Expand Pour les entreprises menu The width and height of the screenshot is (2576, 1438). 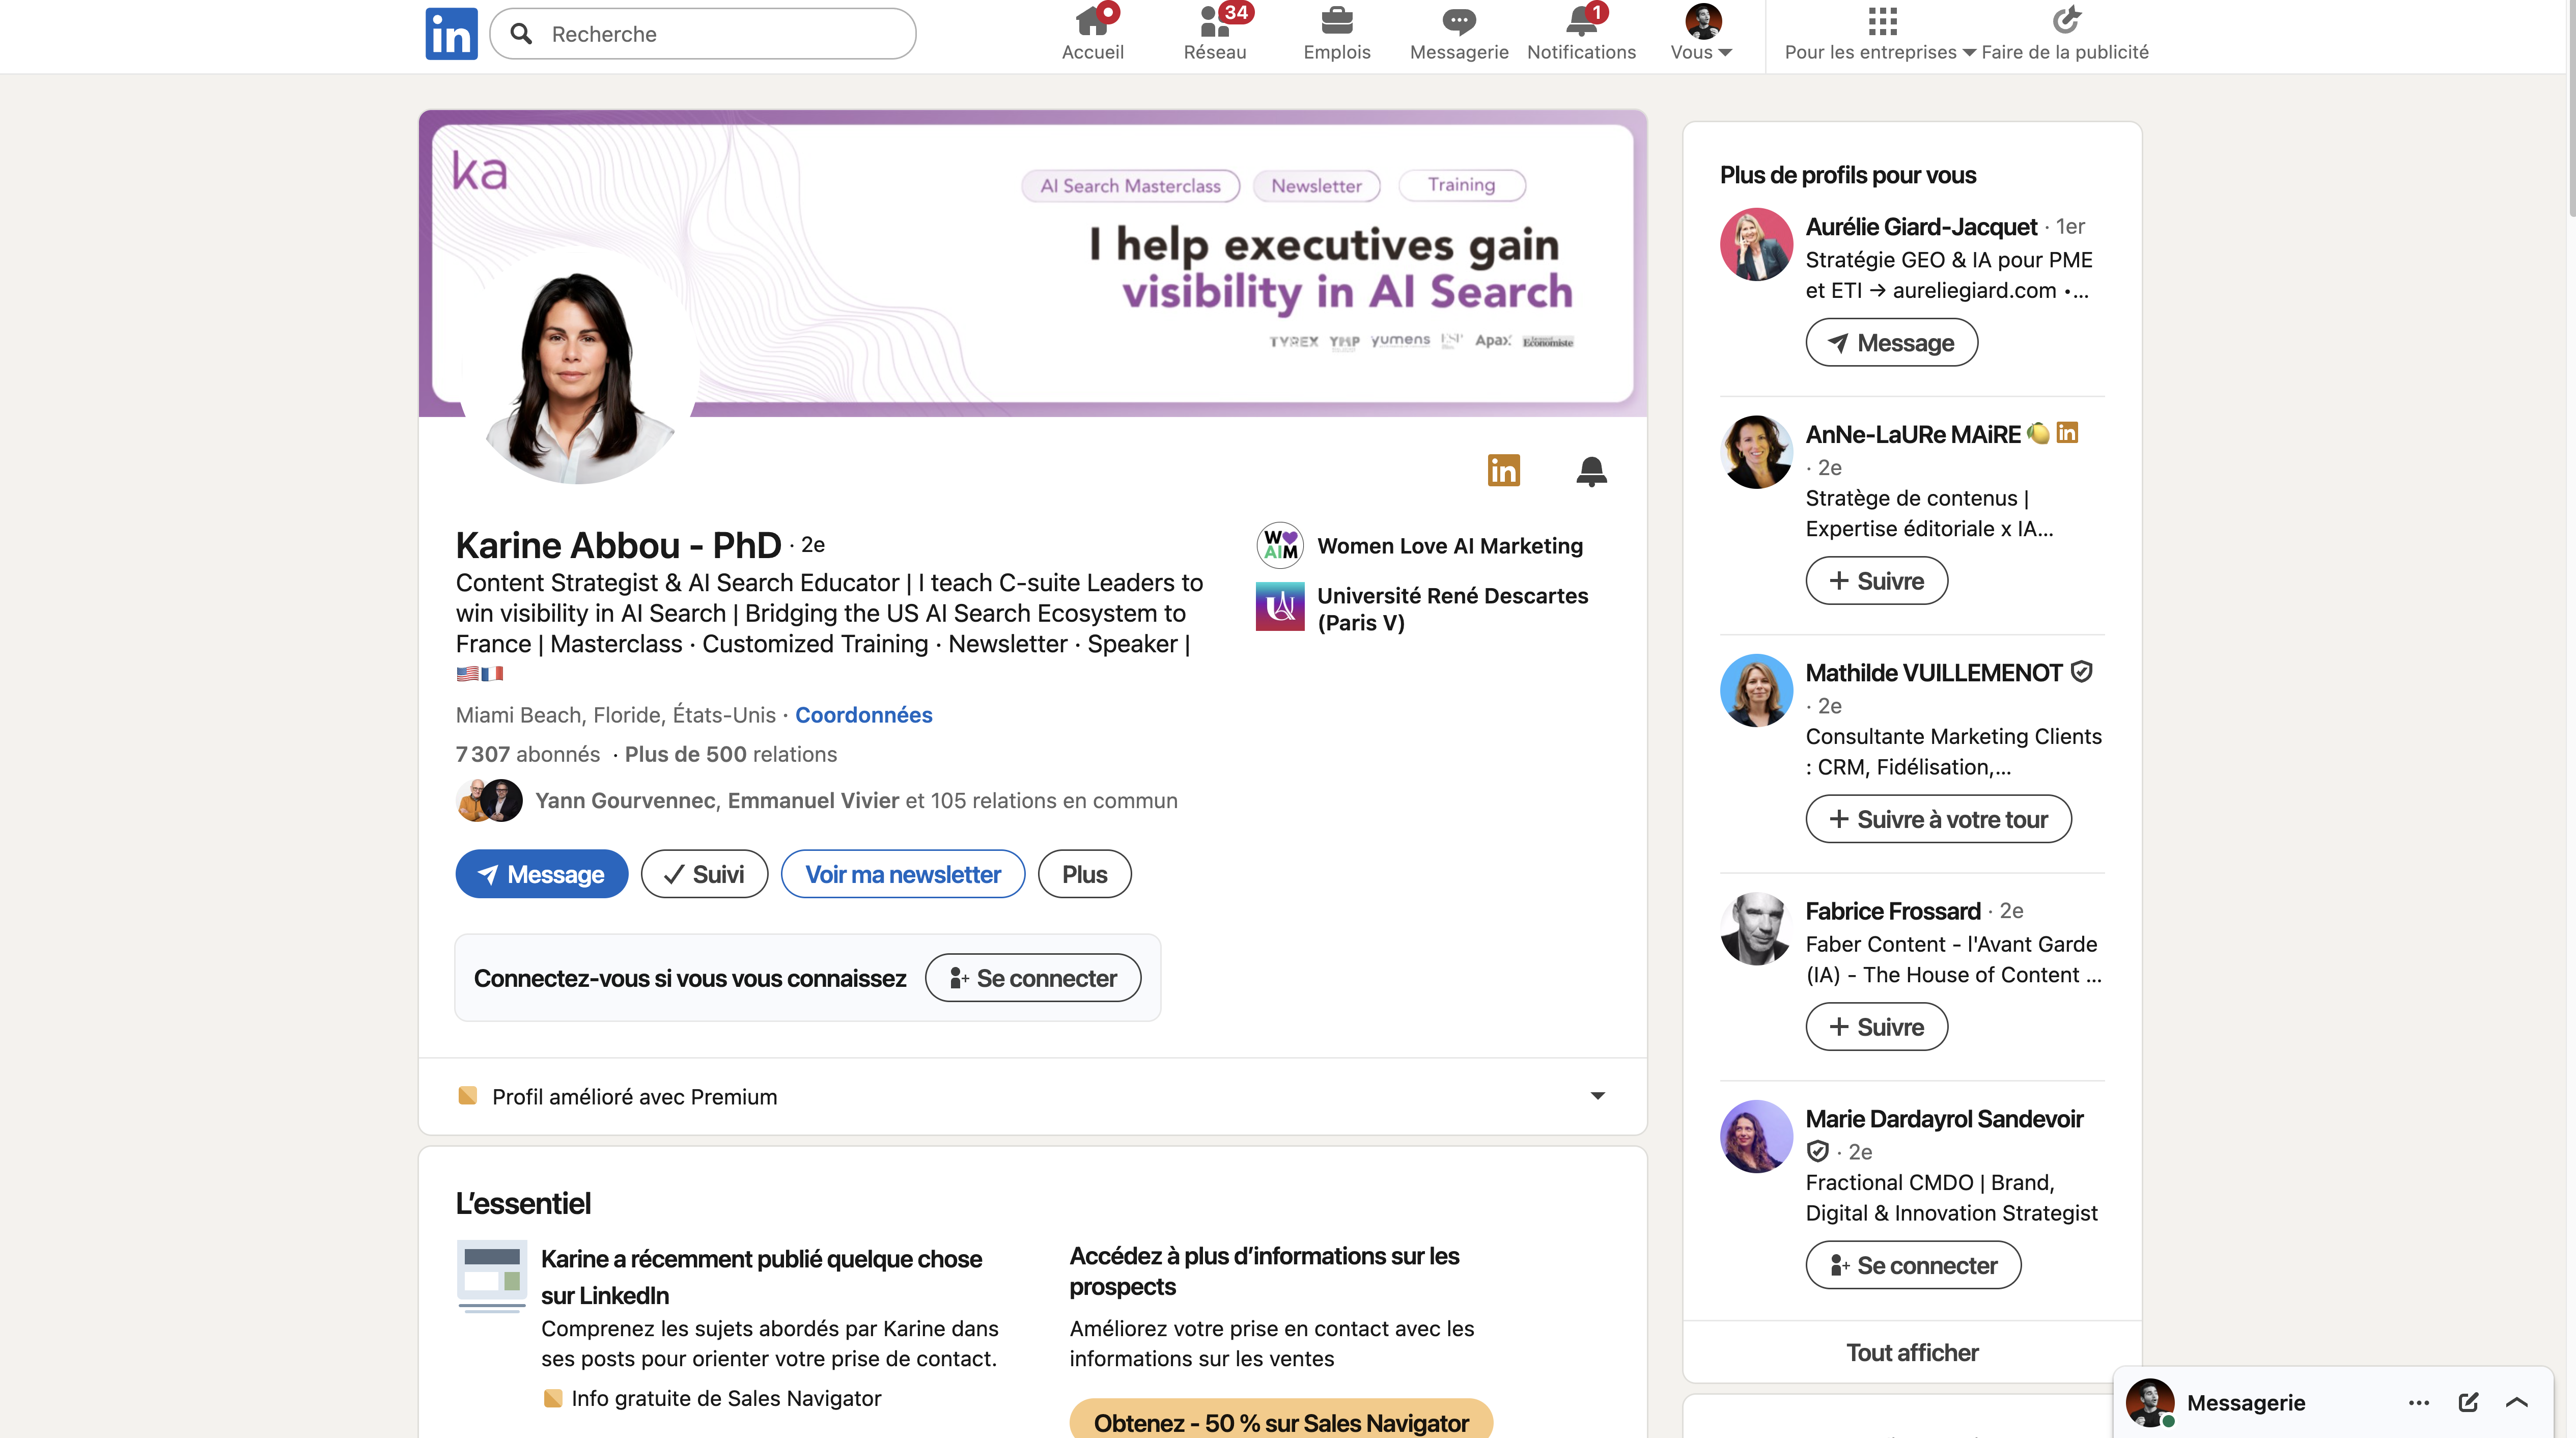point(1880,34)
